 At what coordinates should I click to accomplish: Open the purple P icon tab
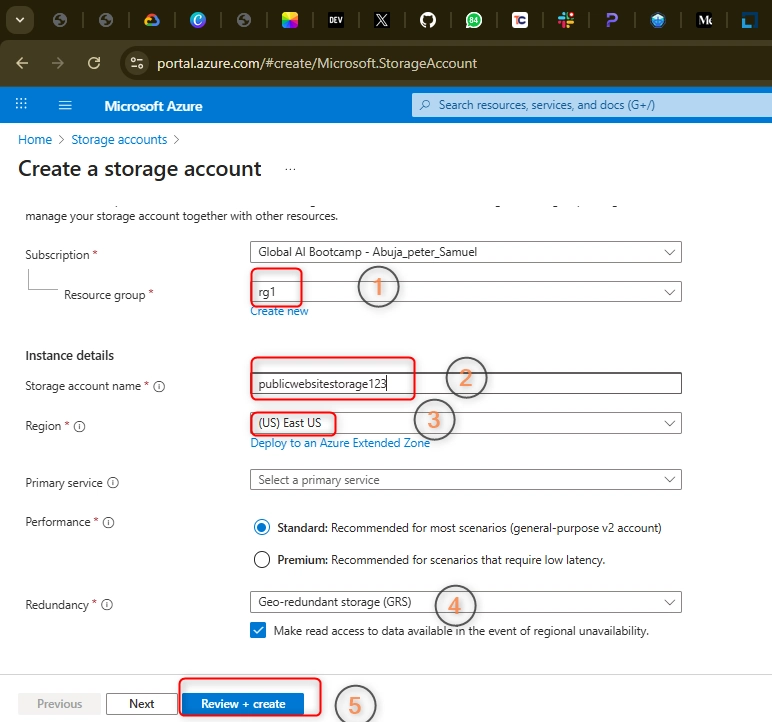pyautogui.click(x=611, y=20)
